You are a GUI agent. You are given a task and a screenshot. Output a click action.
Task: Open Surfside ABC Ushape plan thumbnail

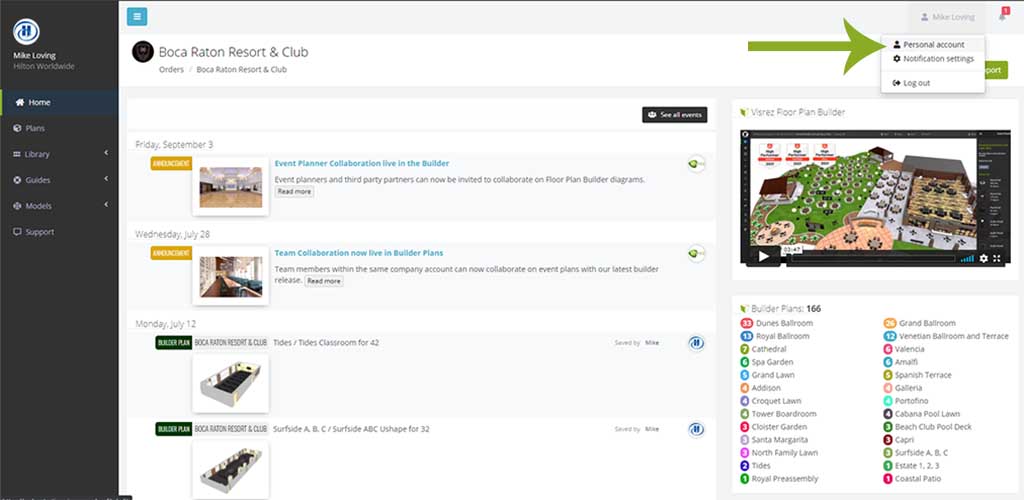tap(231, 470)
